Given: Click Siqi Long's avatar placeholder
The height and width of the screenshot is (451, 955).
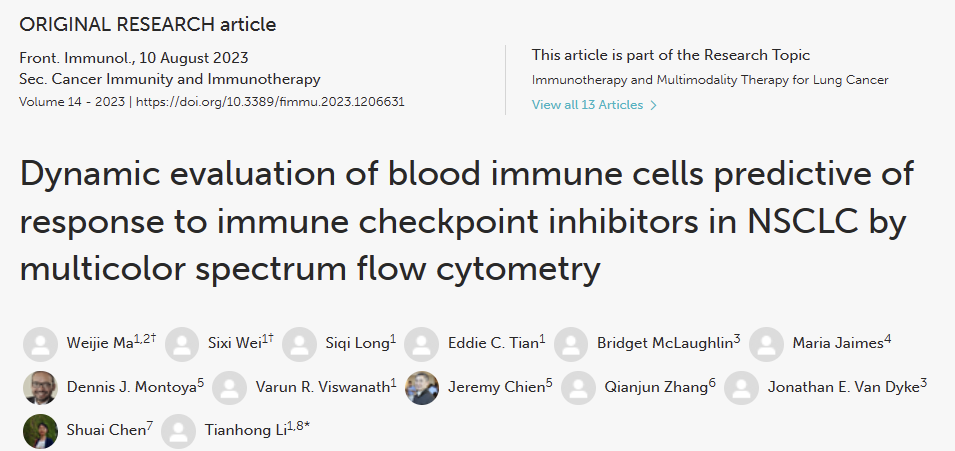Looking at the screenshot, I should click(299, 345).
